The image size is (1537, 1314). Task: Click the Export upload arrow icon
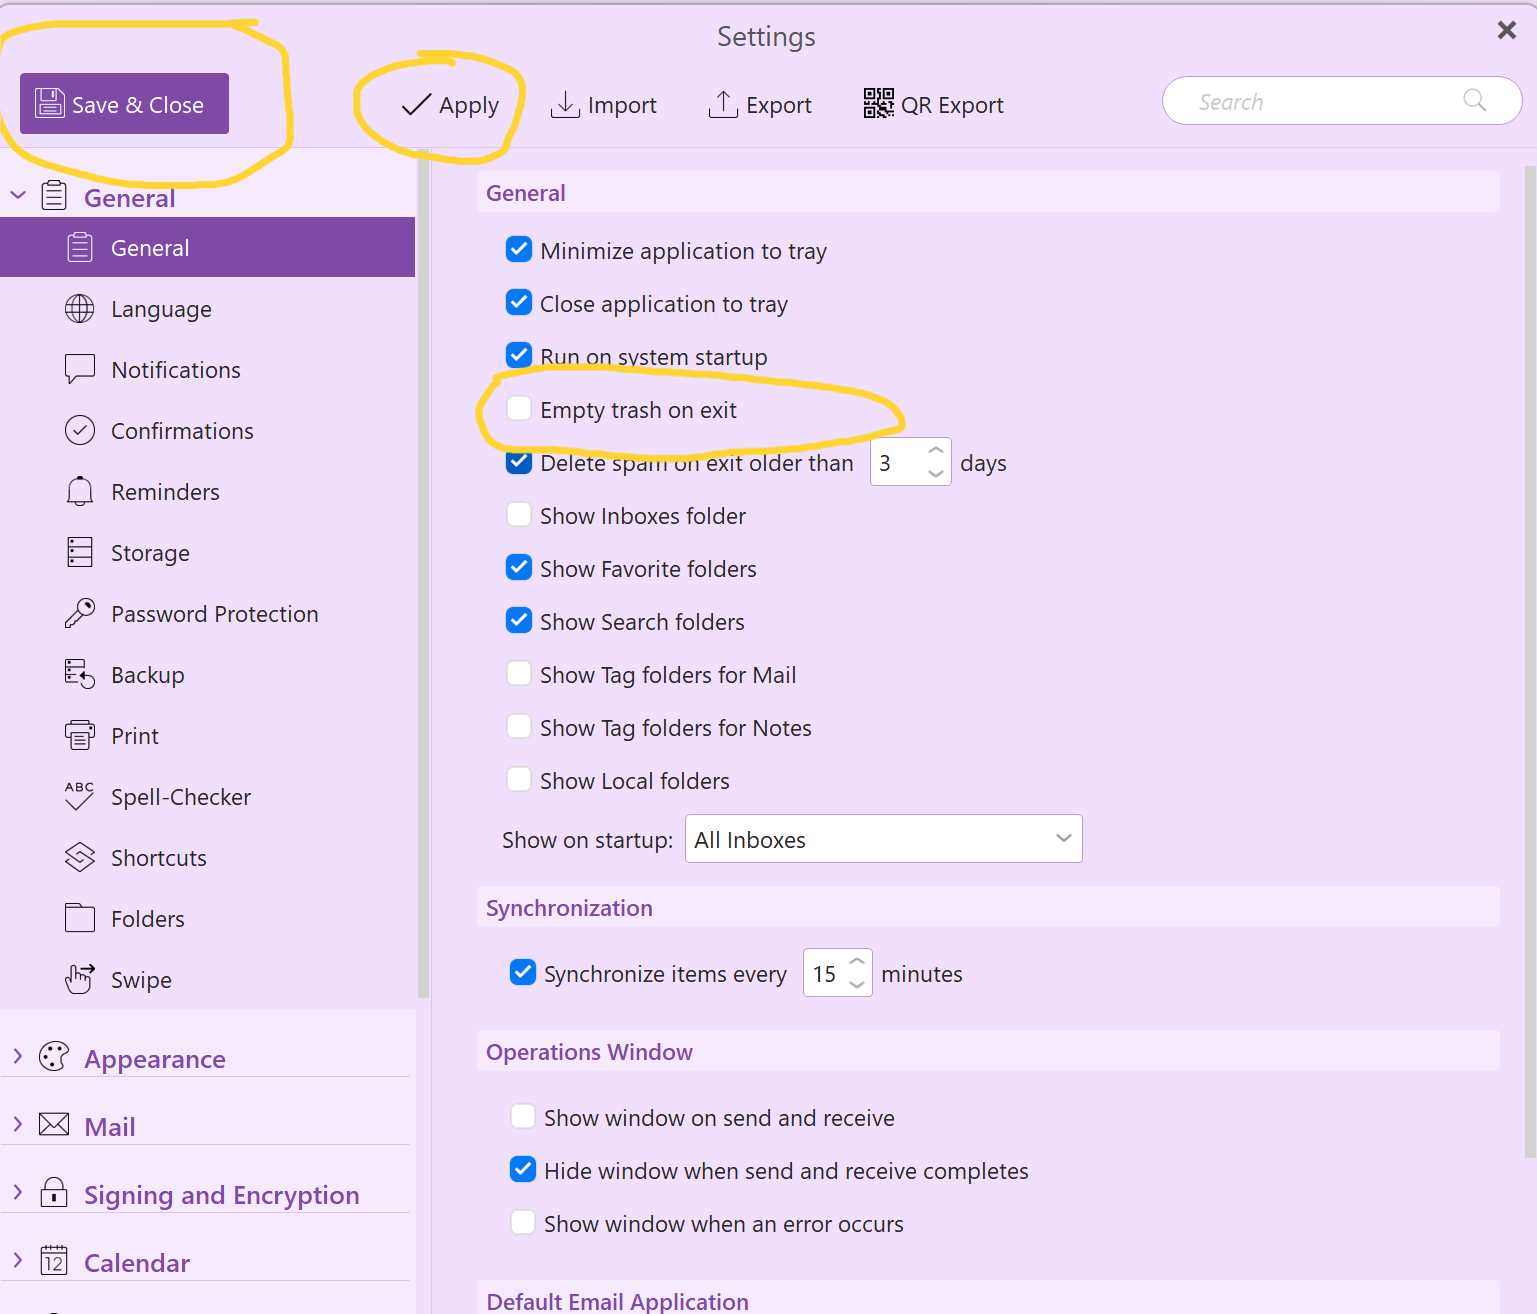pyautogui.click(x=723, y=104)
